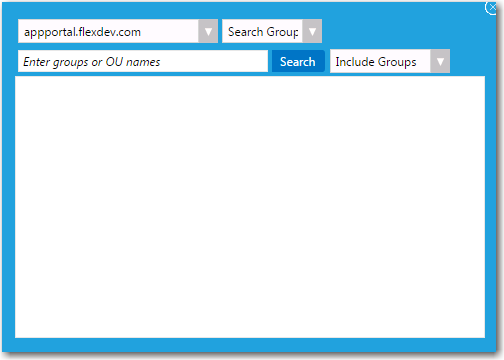Open the Search Group type dropdown
Image resolution: width=504 pixels, height=360 pixels.
click(x=272, y=31)
